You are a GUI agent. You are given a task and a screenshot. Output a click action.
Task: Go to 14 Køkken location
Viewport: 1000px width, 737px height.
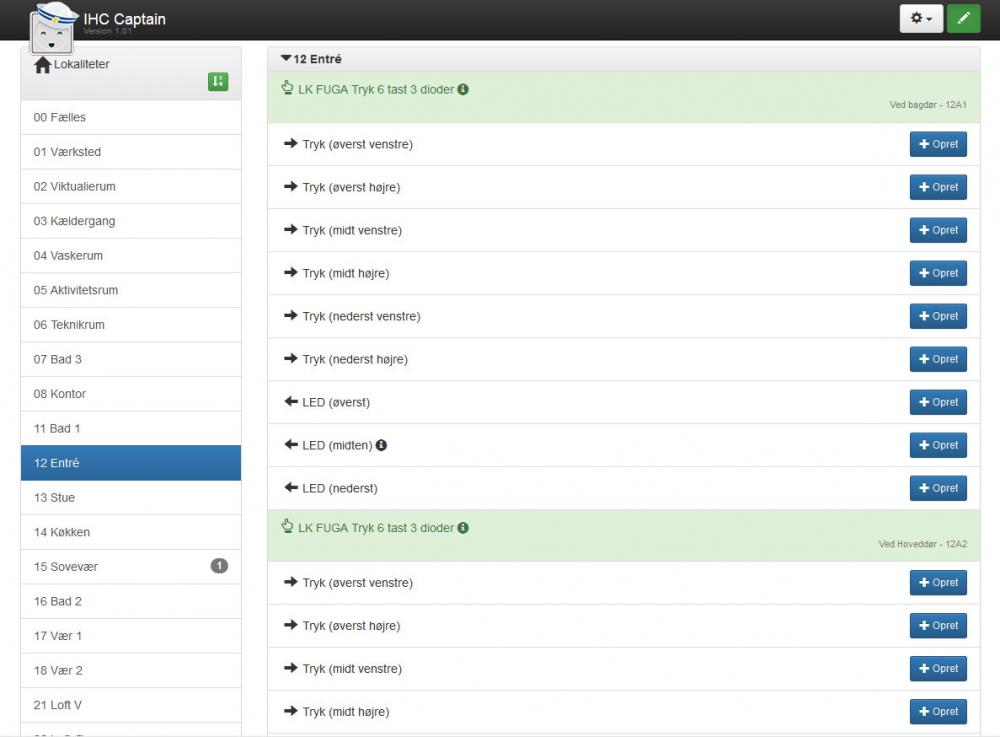click(x=62, y=532)
